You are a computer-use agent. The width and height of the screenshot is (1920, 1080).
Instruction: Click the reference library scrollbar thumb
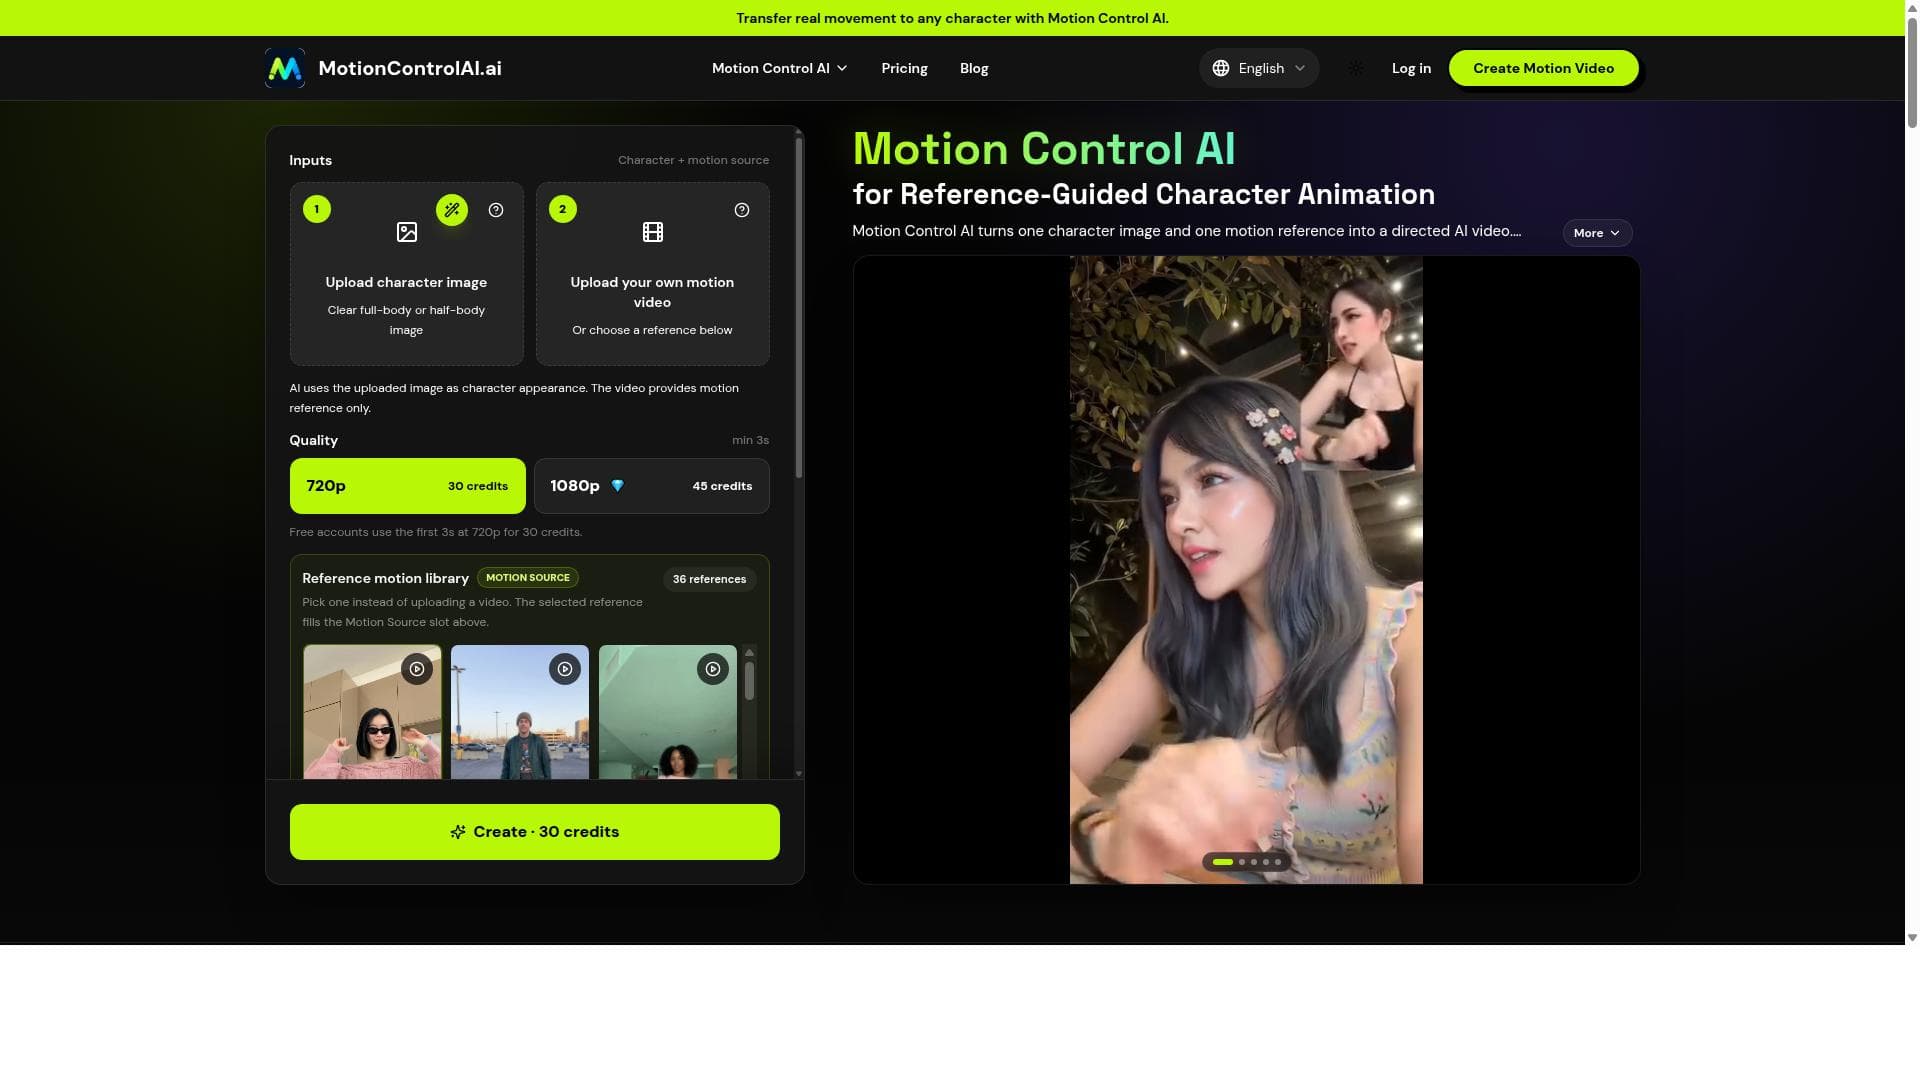tap(749, 680)
